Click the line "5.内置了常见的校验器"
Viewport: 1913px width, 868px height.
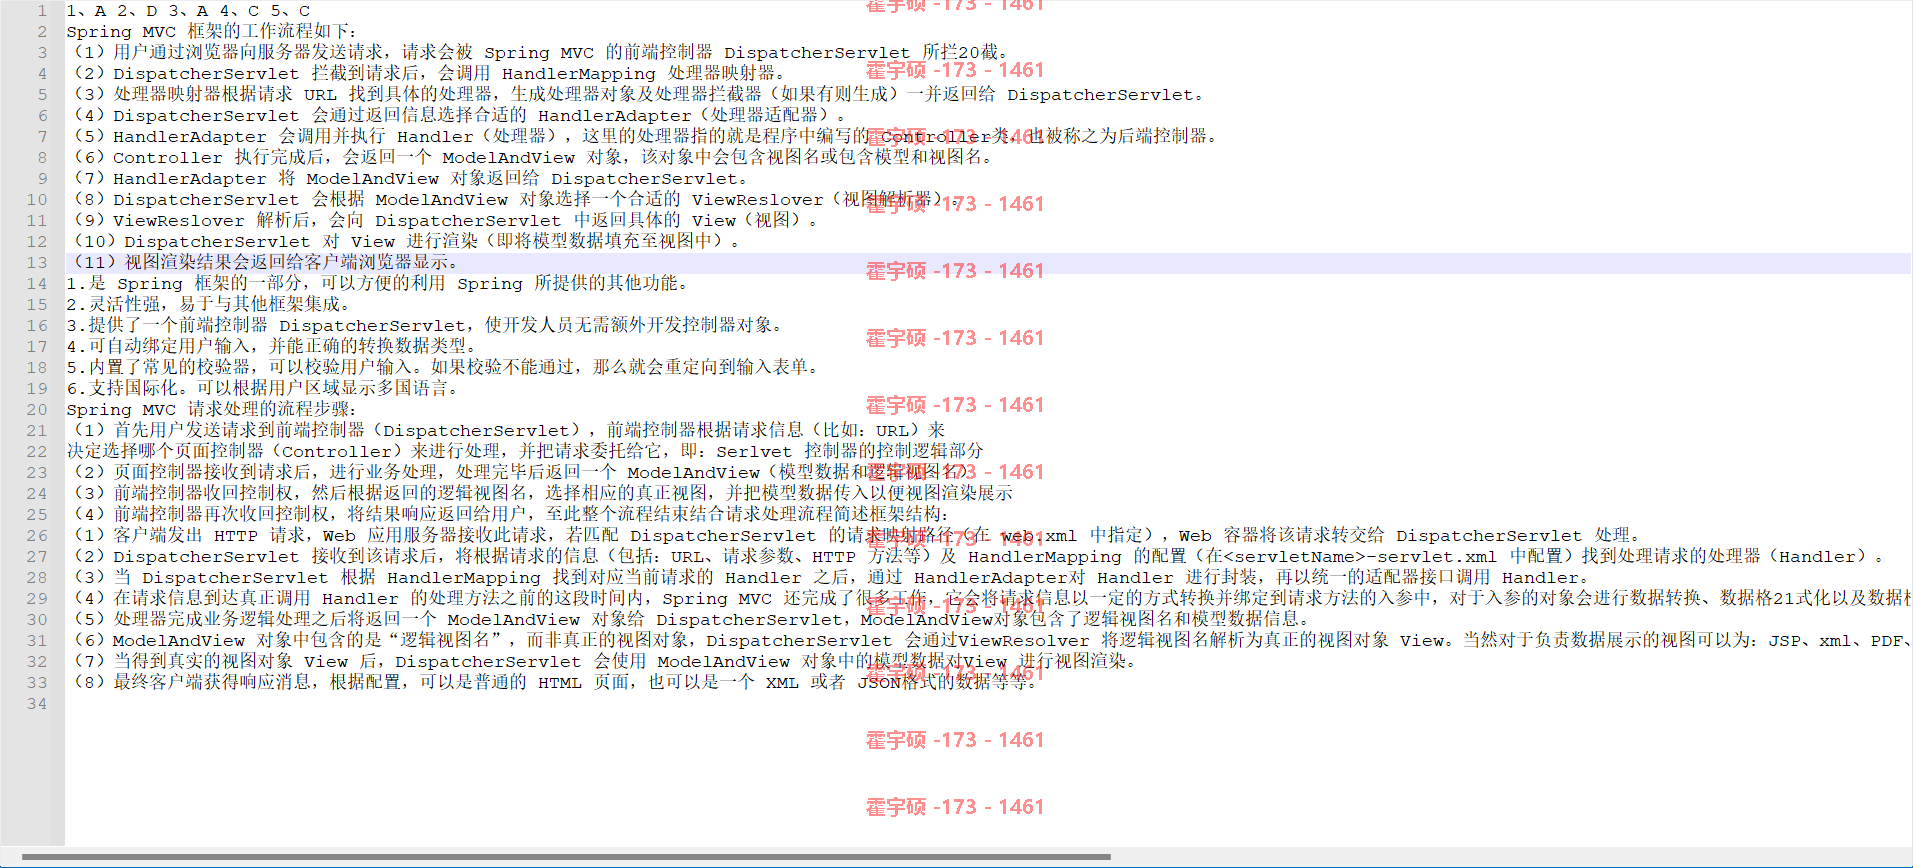tap(444, 368)
